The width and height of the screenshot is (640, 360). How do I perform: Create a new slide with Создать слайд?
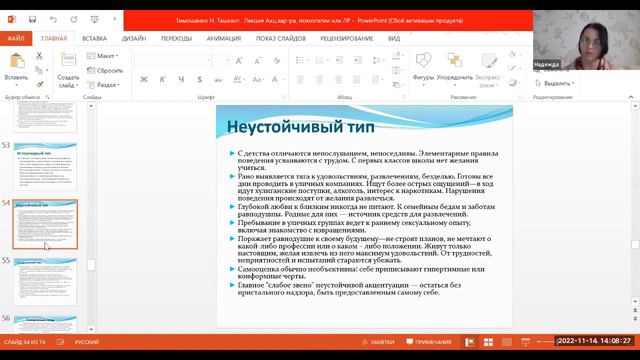tap(68, 70)
